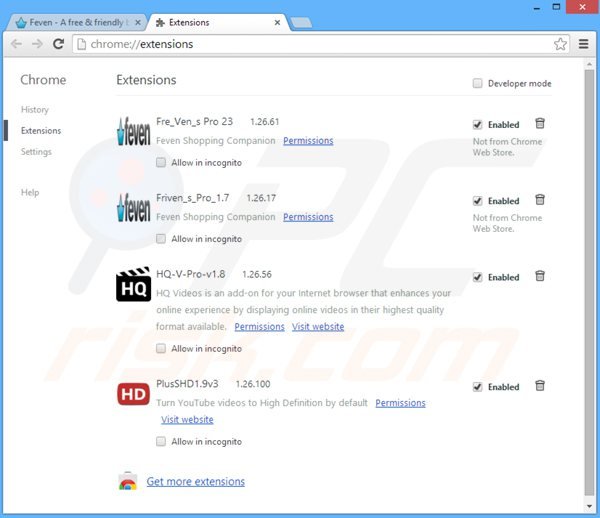The width and height of the screenshot is (600, 518).
Task: Open Settings in the Chrome sidebar
Action: point(36,152)
